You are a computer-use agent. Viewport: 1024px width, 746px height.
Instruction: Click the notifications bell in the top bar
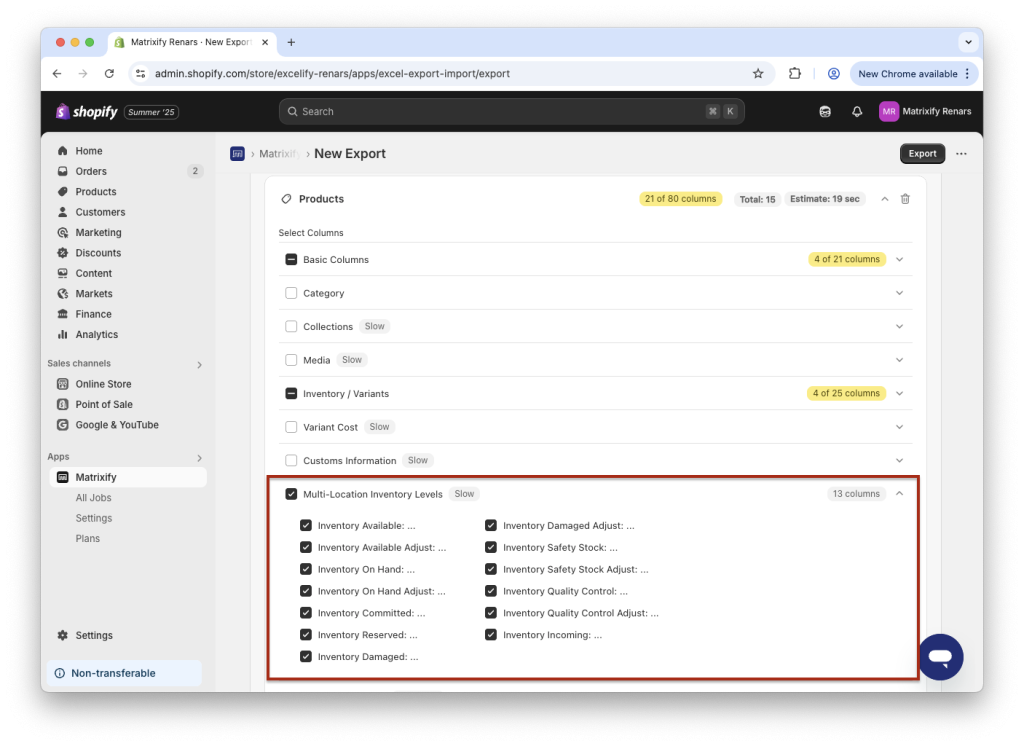(857, 111)
